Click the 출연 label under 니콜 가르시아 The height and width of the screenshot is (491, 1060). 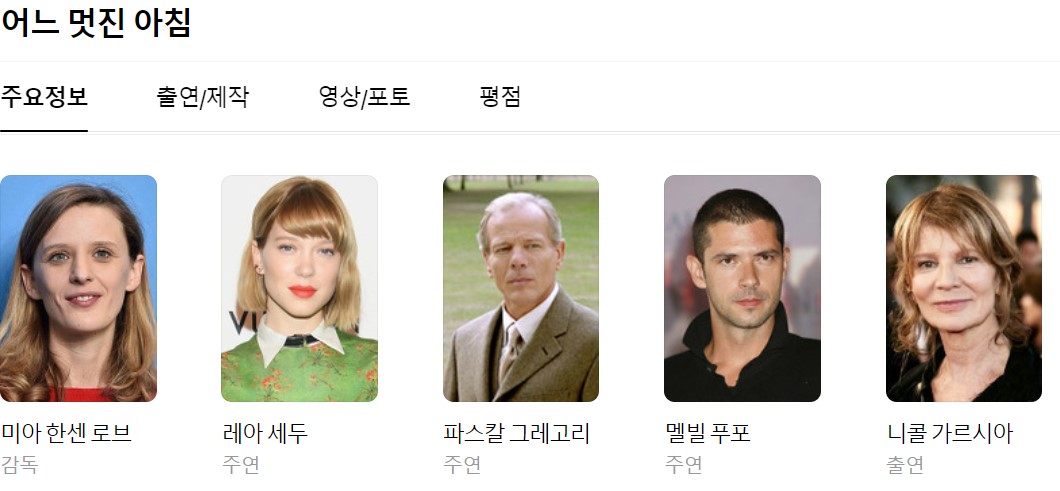point(905,465)
